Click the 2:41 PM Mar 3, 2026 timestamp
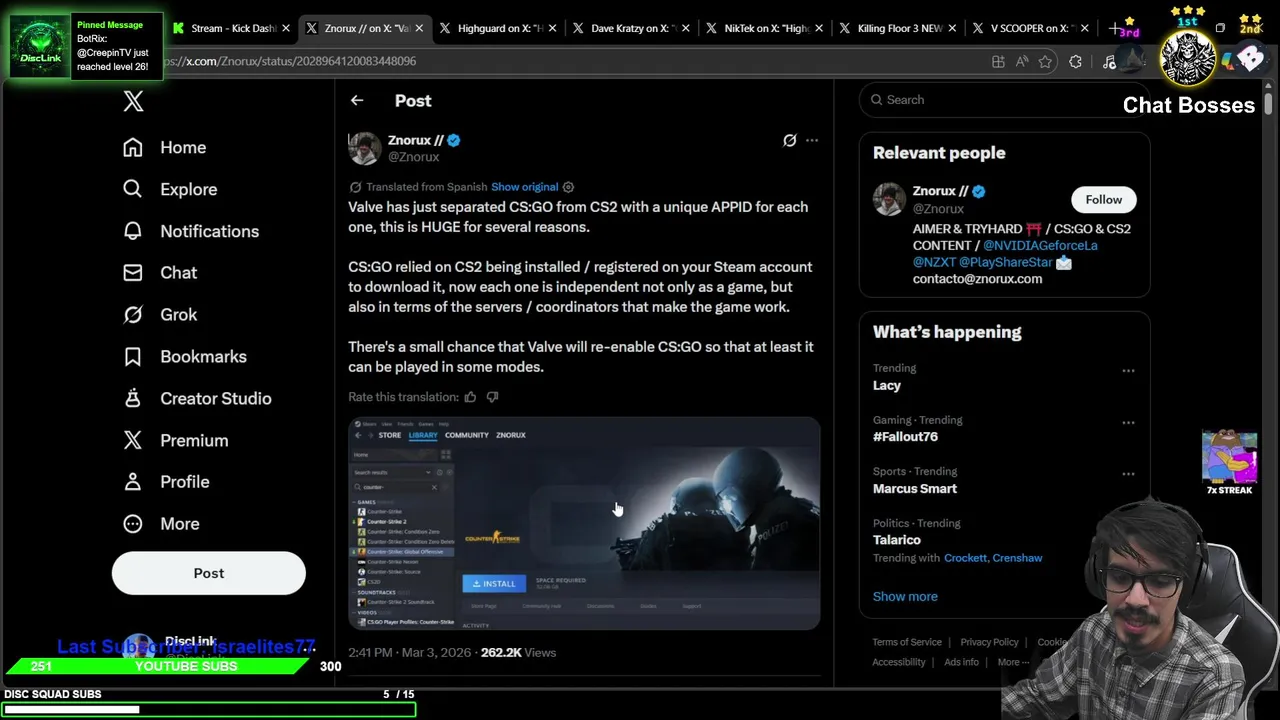 click(x=411, y=652)
